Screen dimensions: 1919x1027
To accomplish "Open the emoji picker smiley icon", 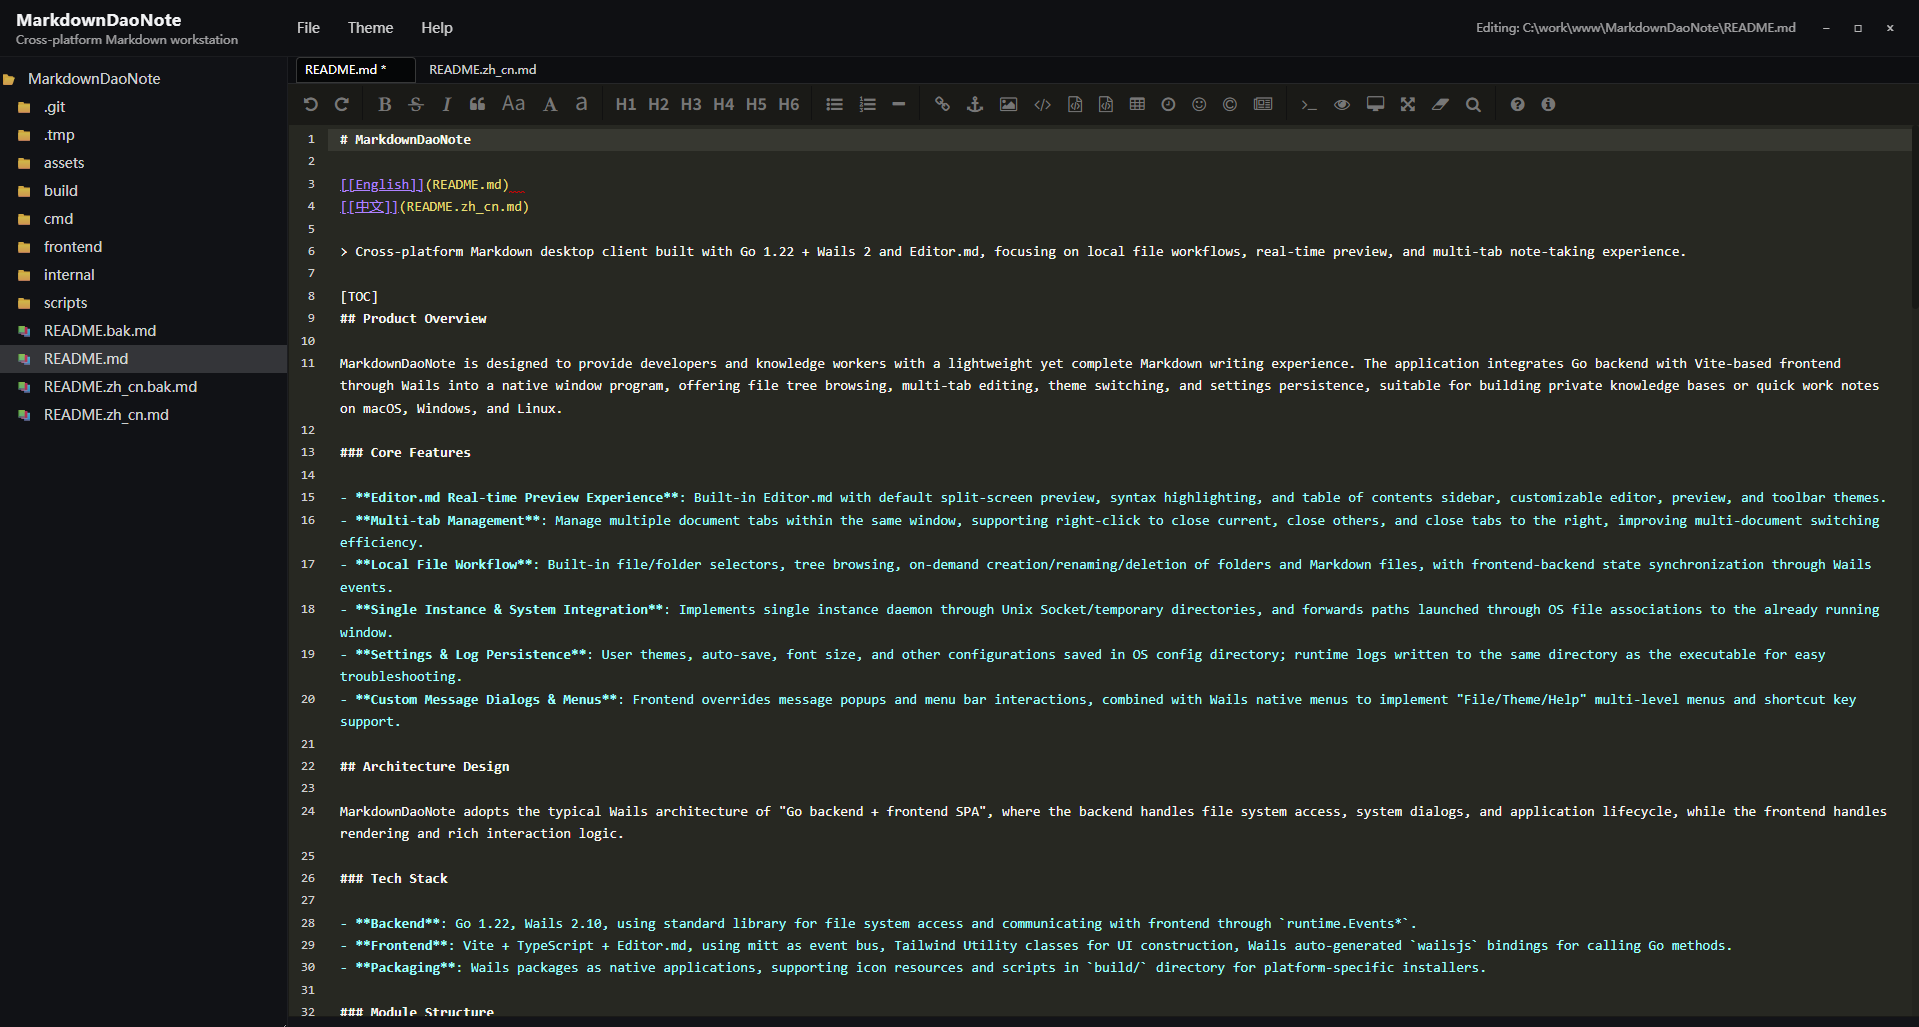I will [1199, 104].
